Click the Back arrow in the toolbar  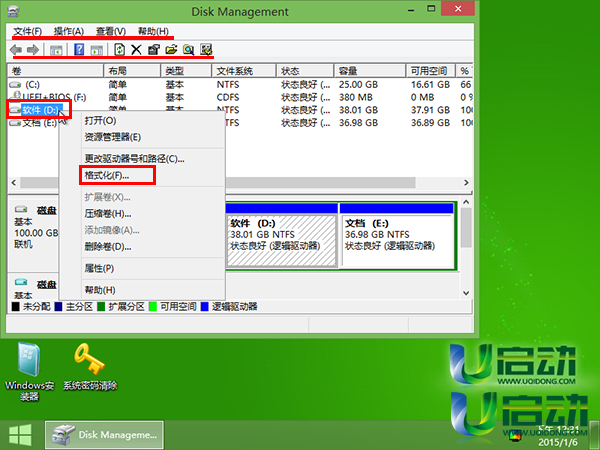pyautogui.click(x=16, y=50)
